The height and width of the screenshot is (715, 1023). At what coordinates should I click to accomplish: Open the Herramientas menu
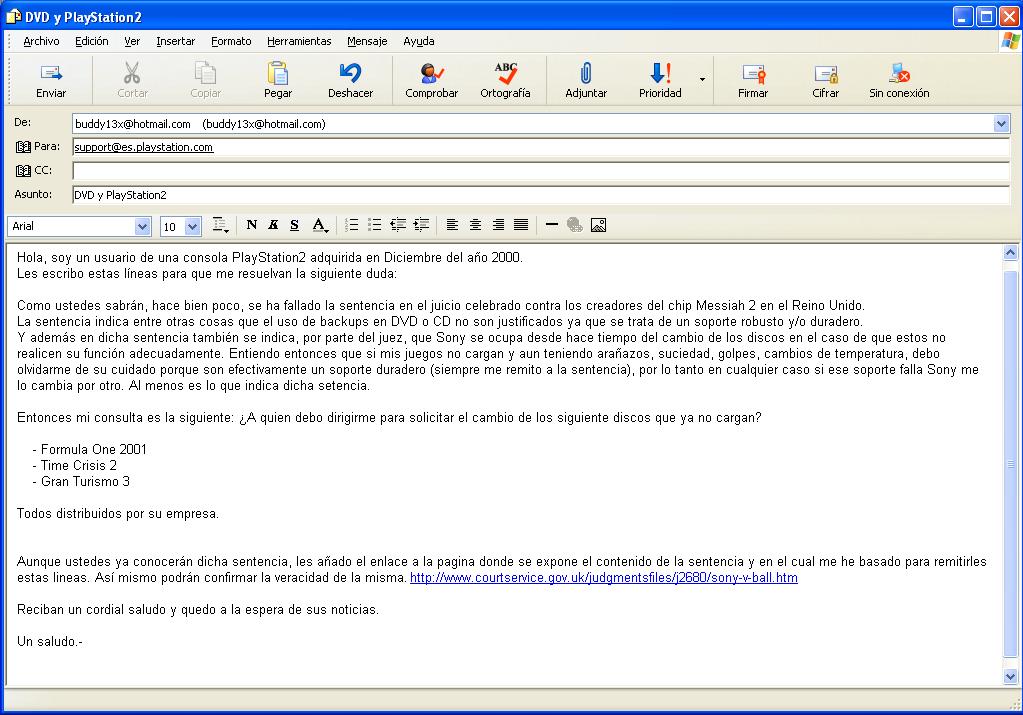click(x=299, y=41)
